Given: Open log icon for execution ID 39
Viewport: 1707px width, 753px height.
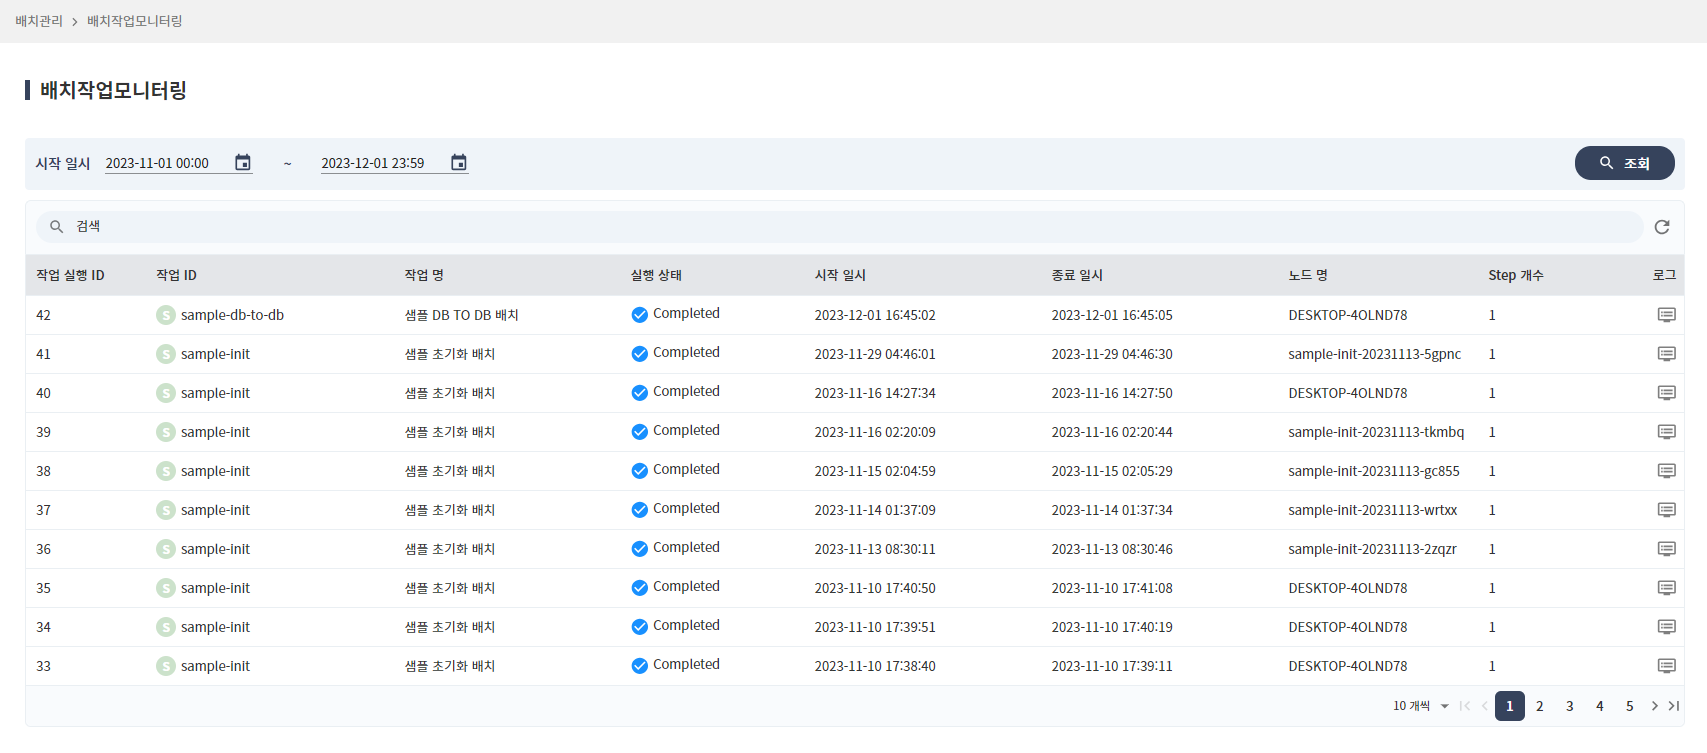Looking at the screenshot, I should point(1666,432).
